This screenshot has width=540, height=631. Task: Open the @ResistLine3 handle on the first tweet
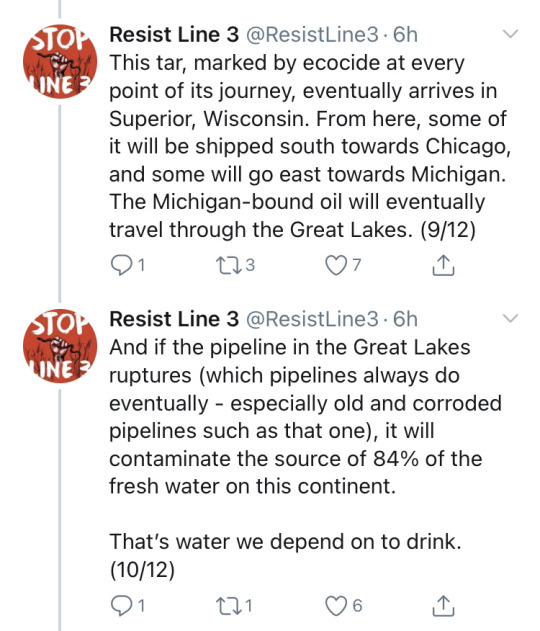click(x=312, y=35)
